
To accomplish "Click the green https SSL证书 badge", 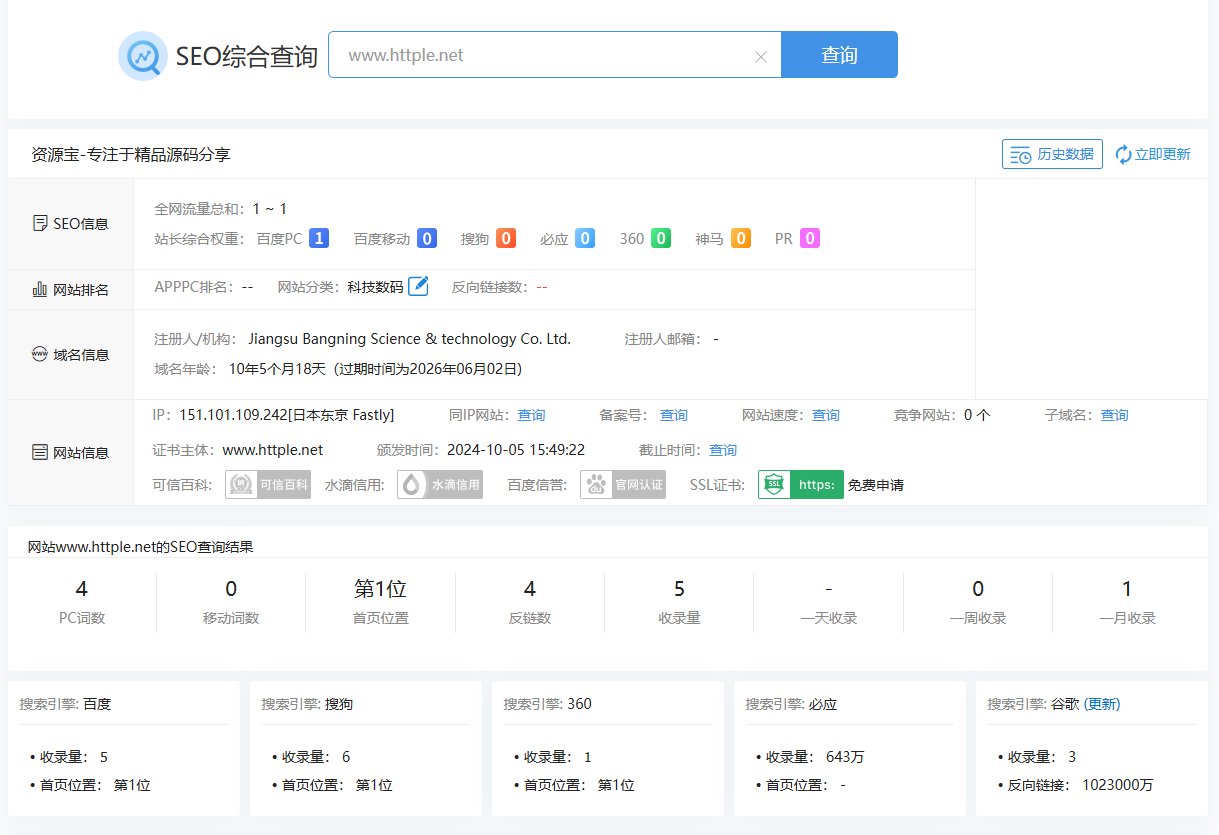I will tap(800, 484).
